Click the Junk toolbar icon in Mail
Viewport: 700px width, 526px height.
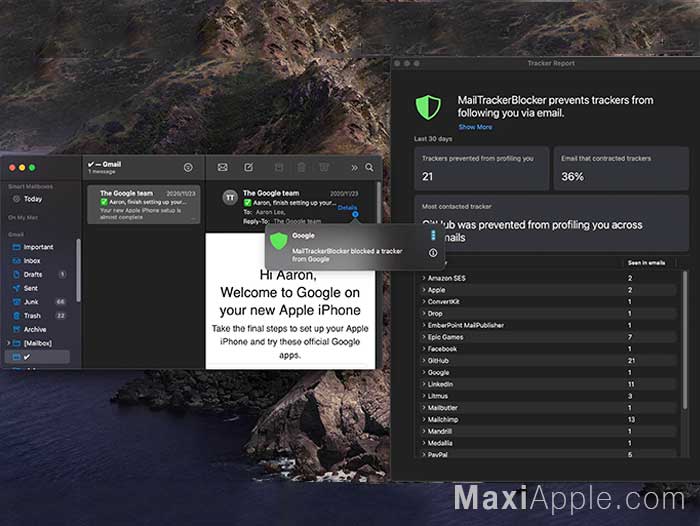pos(324,167)
